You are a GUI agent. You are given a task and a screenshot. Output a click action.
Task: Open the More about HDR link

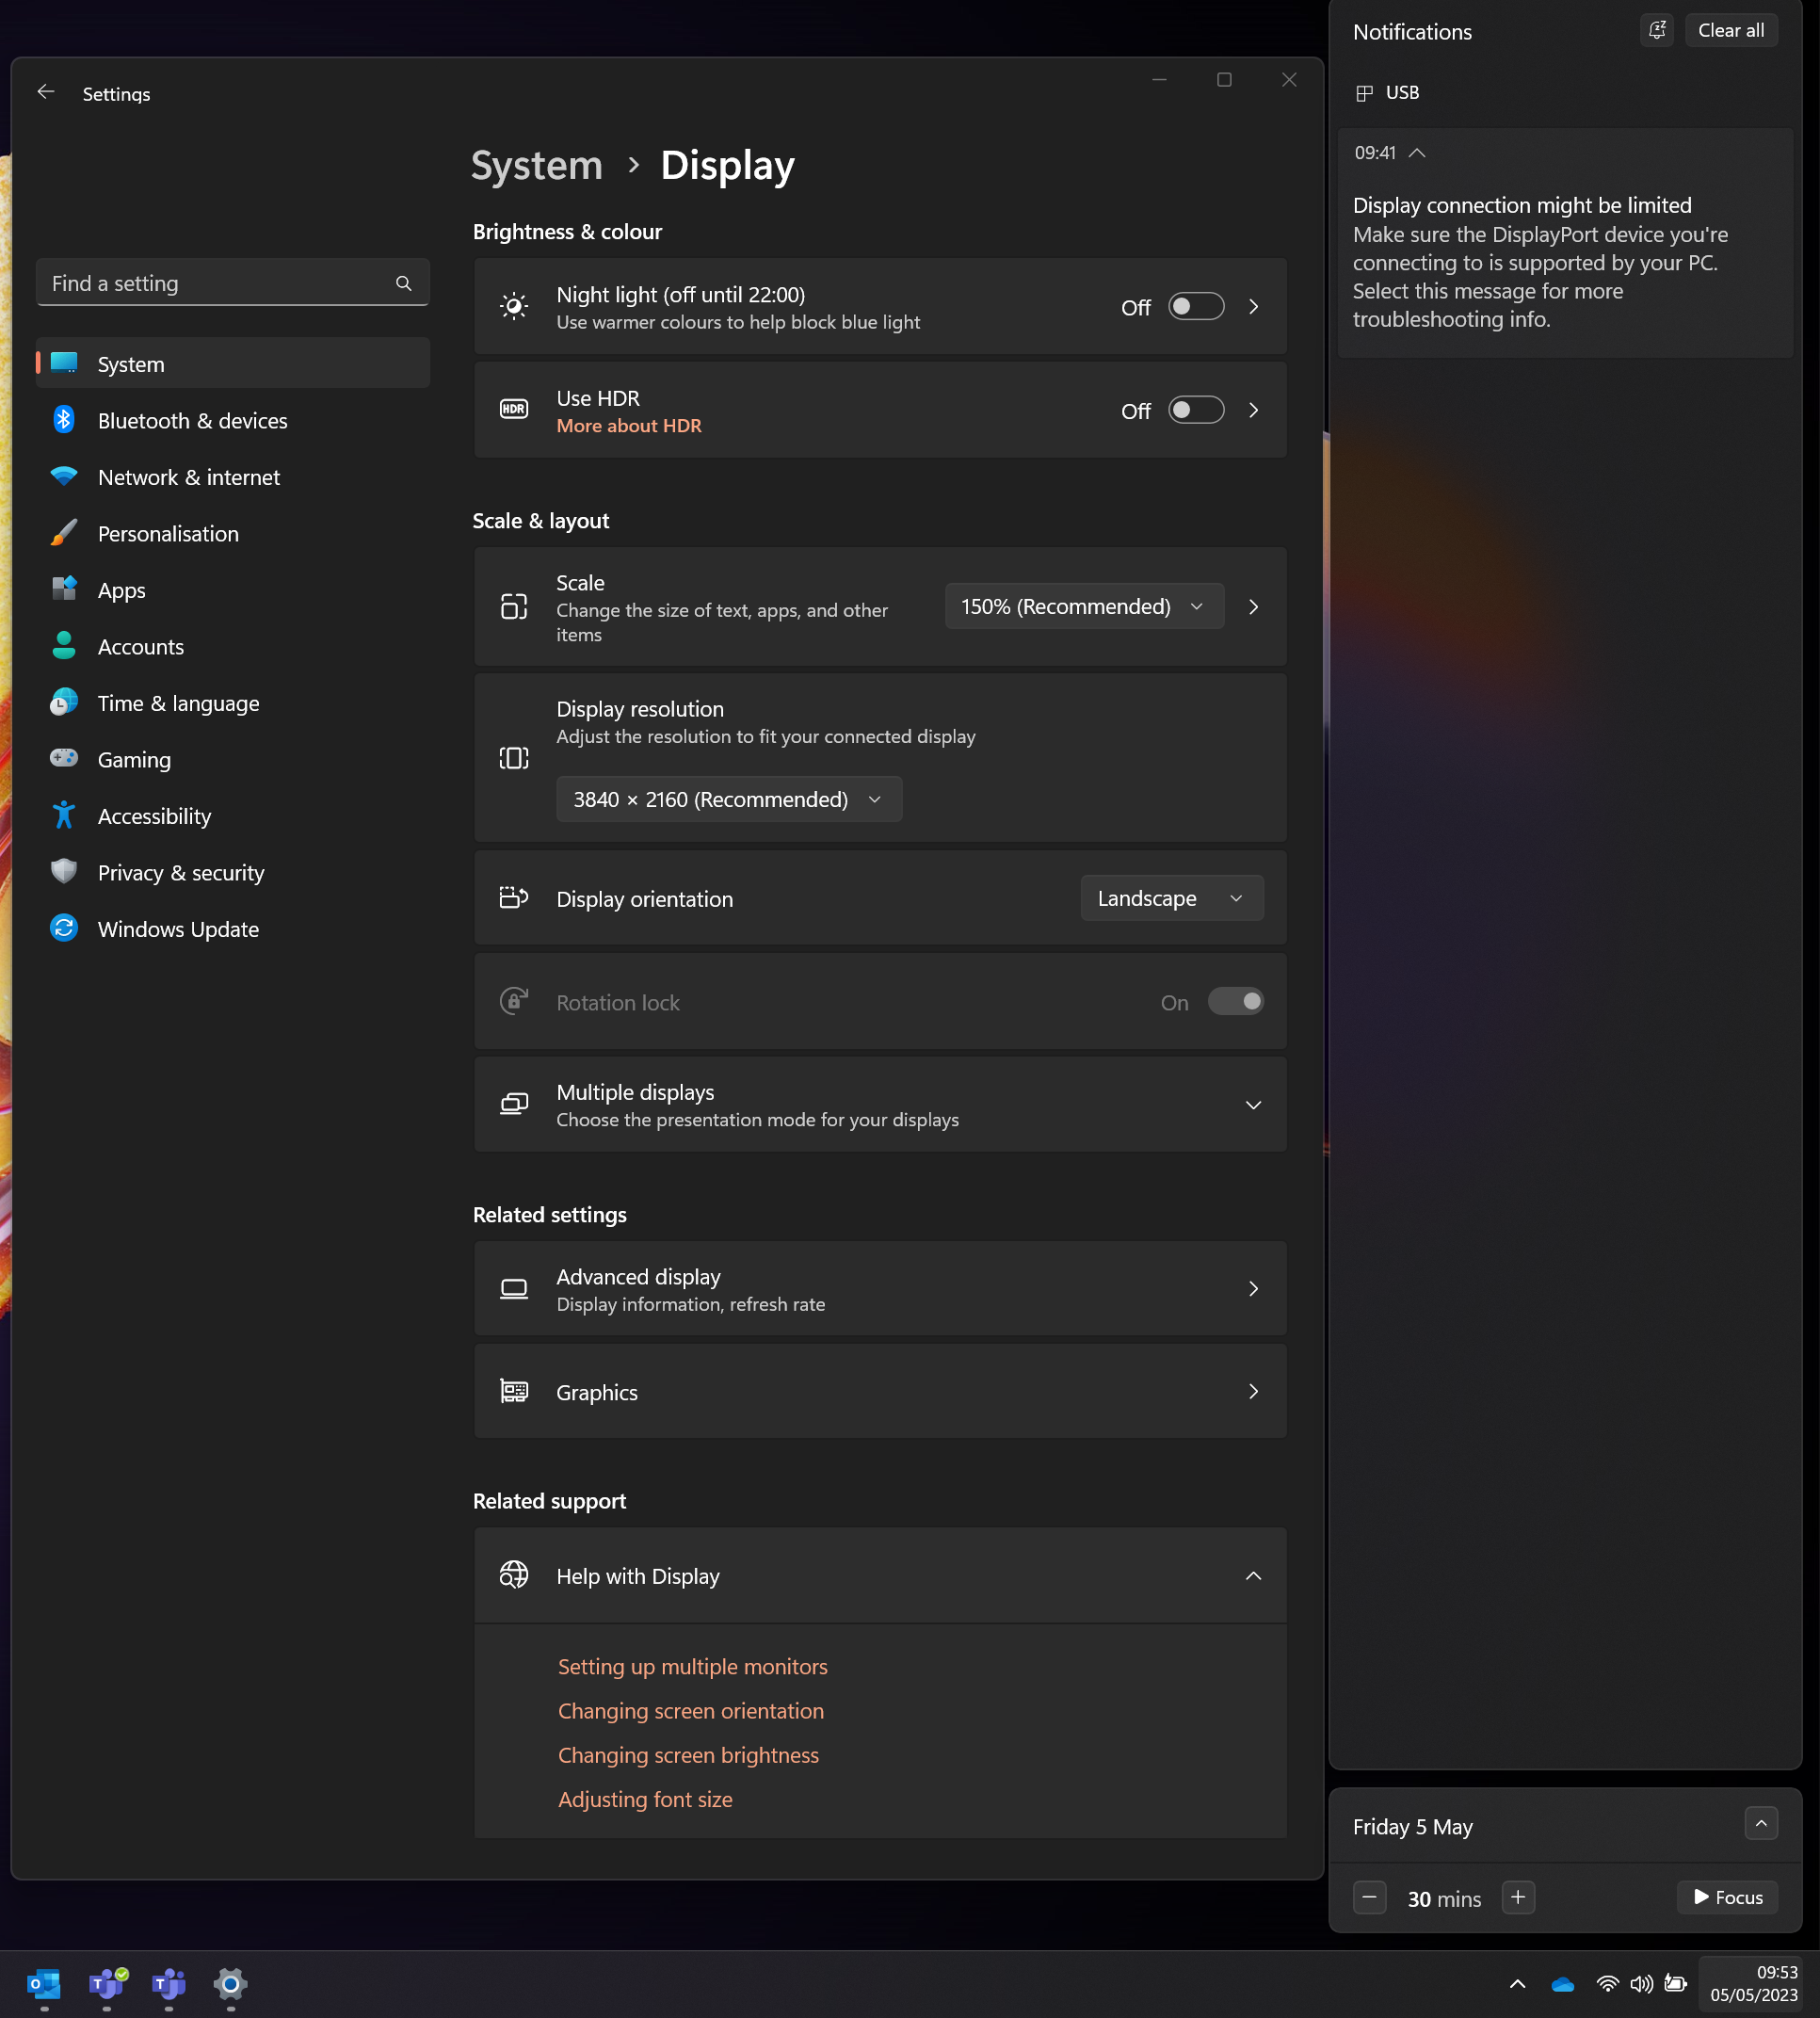629,426
